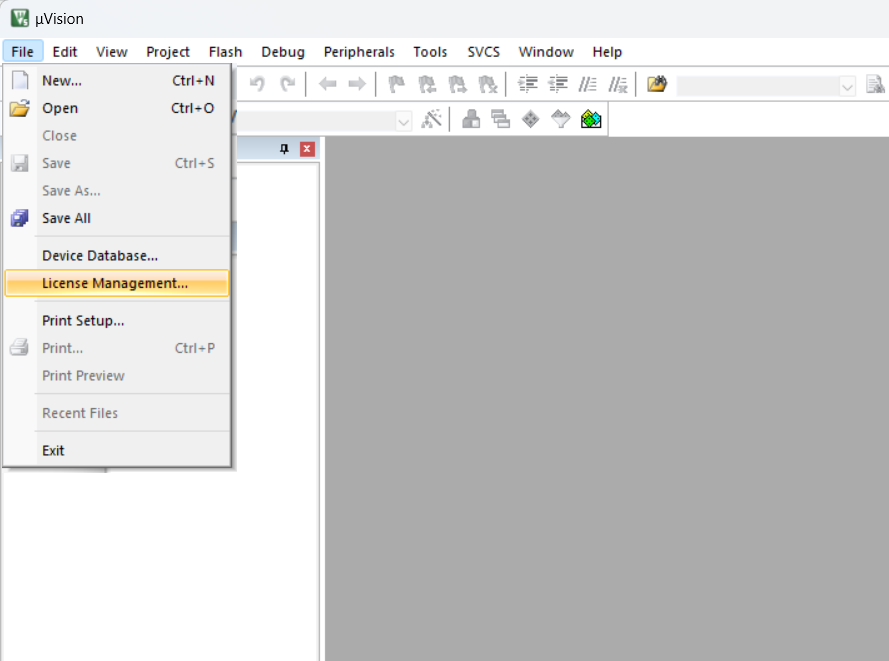Pin the Project panel with pushpin
Screen dimensions: 889x661
284,149
